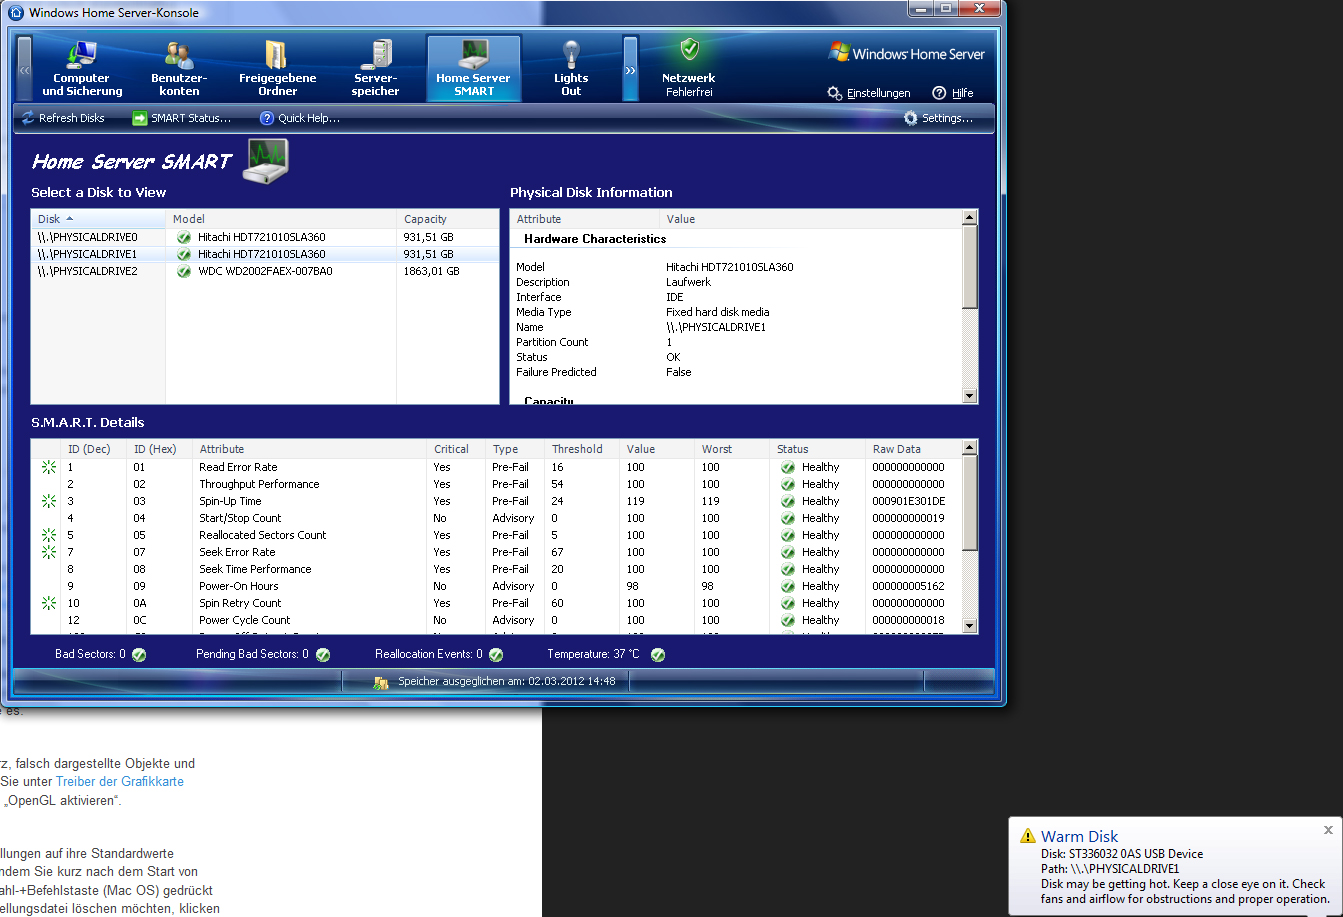
Task: Click the Warm Disk warning triangle icon
Action: [x=1027, y=836]
